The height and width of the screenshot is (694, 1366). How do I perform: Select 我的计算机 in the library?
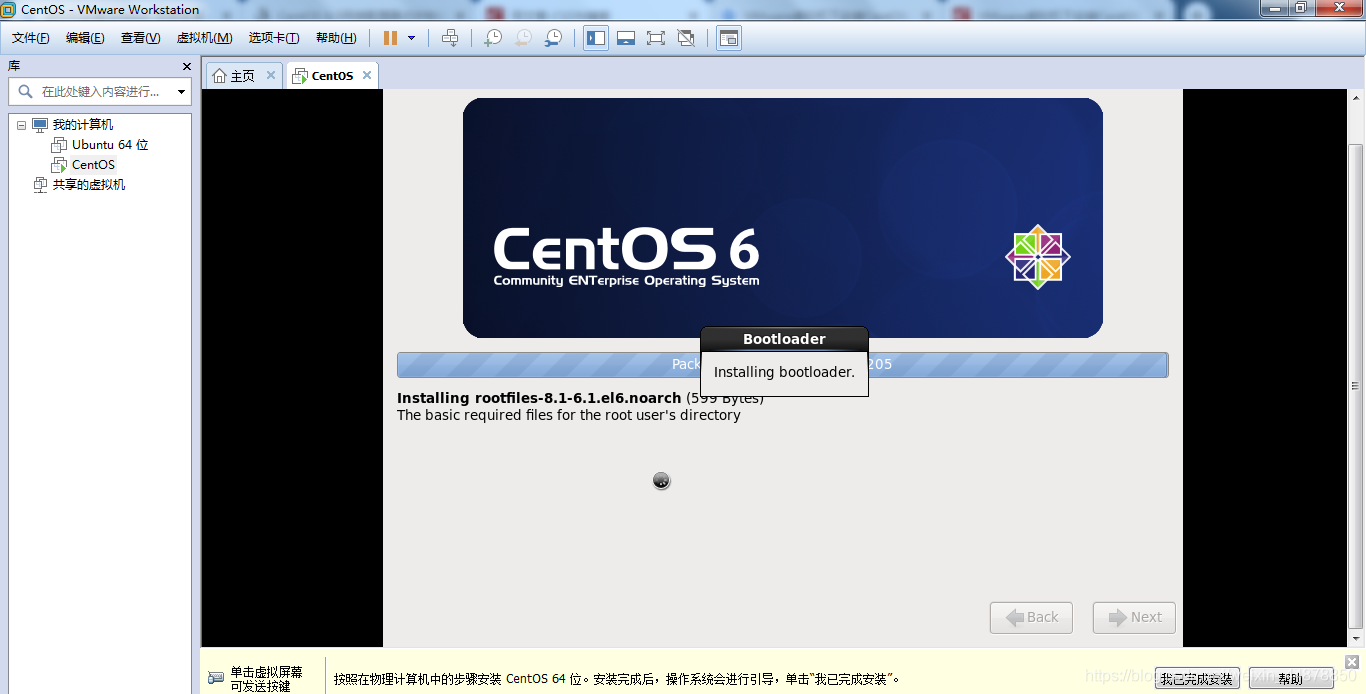click(82, 125)
